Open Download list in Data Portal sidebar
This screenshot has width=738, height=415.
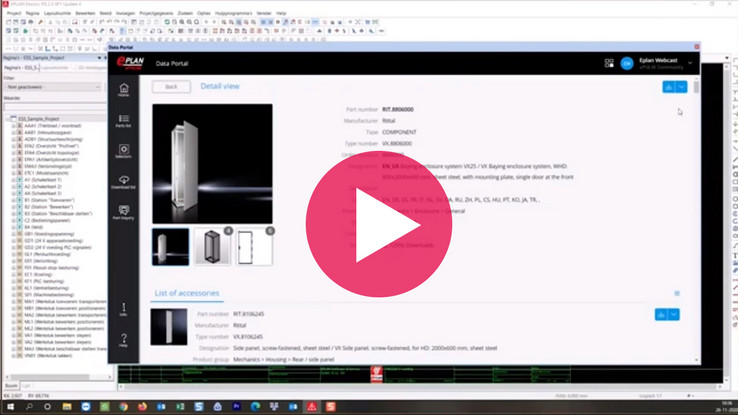point(124,182)
